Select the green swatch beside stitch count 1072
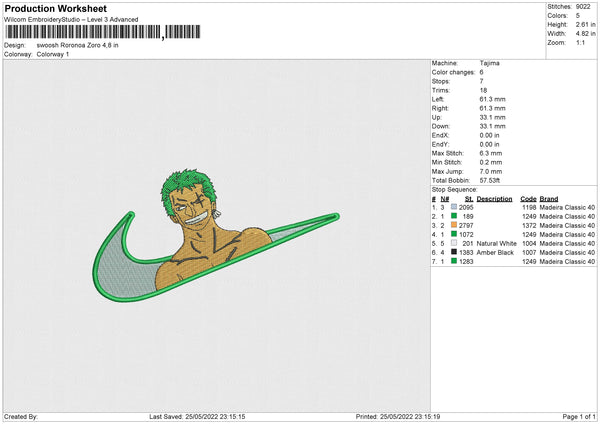 (454, 234)
